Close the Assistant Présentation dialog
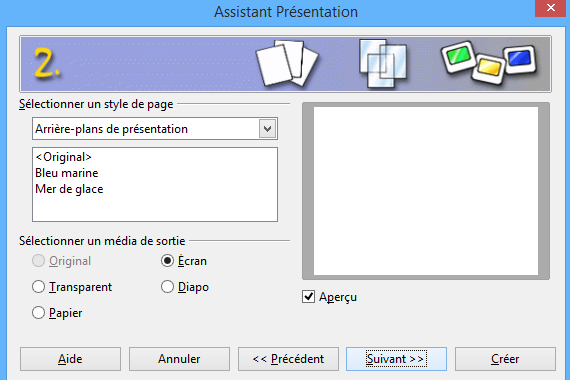Viewport: 570px width, 380px height. [551, 8]
